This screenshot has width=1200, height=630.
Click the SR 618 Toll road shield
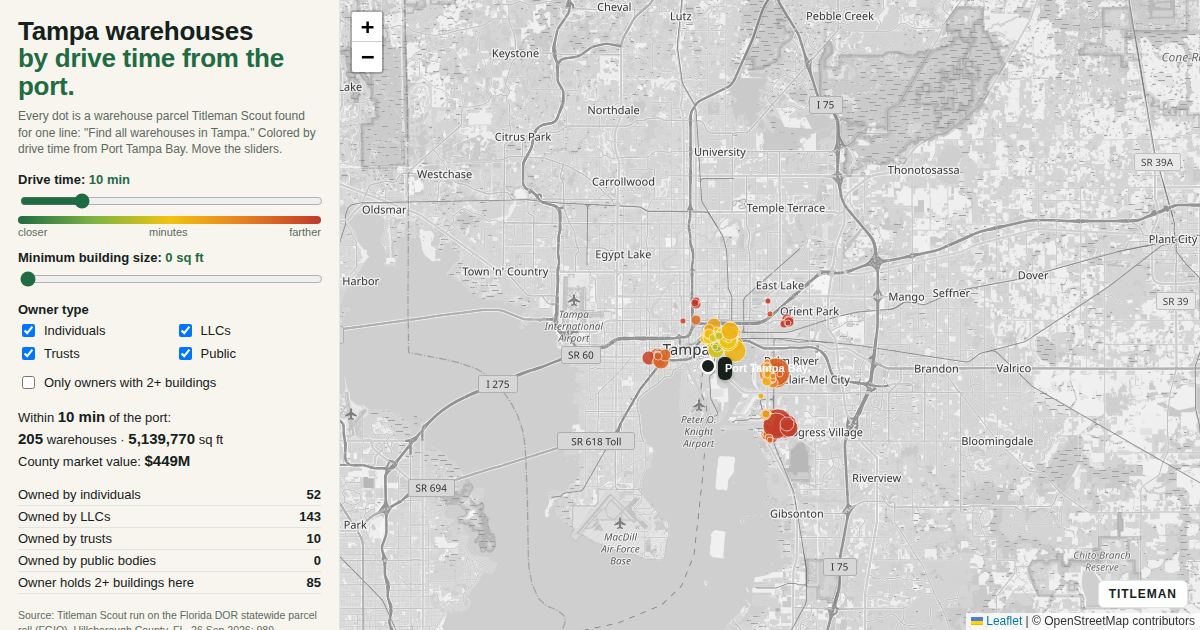[596, 441]
